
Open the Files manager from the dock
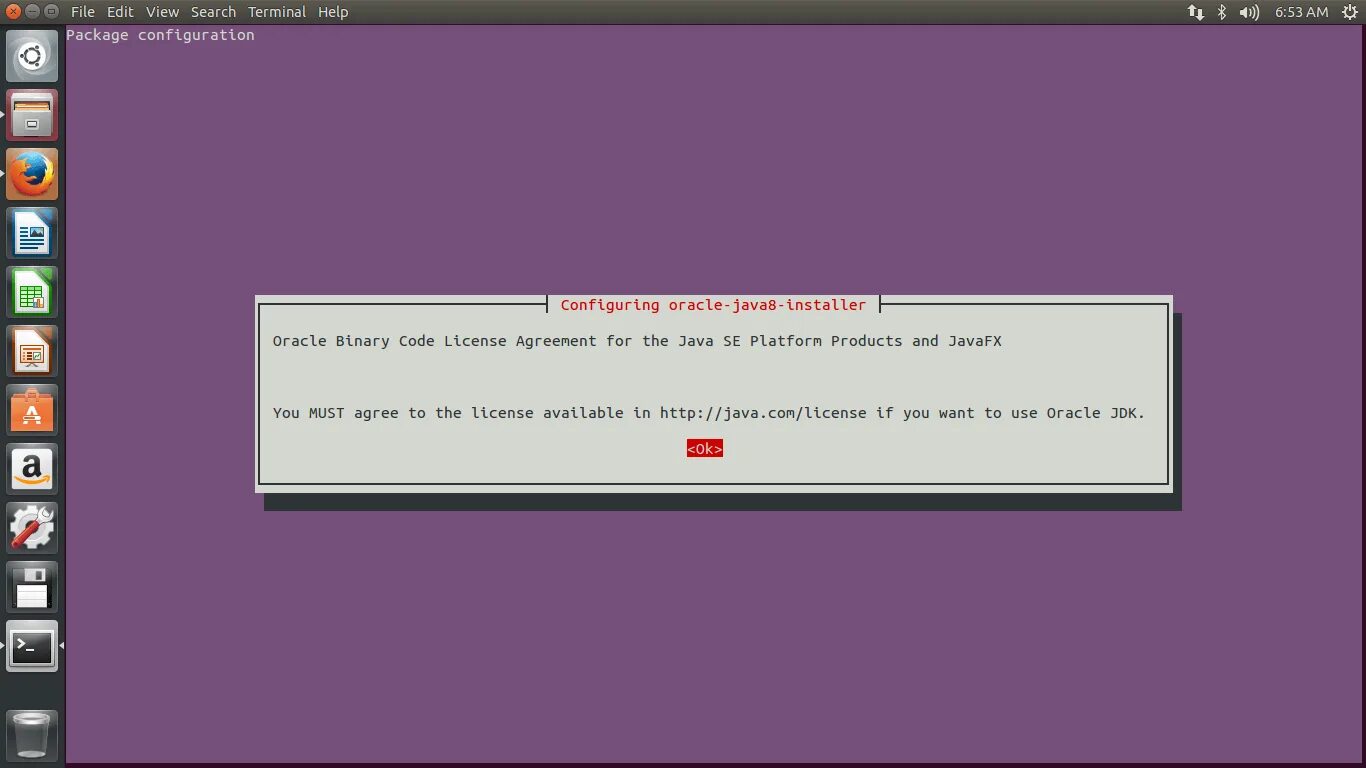(x=32, y=115)
